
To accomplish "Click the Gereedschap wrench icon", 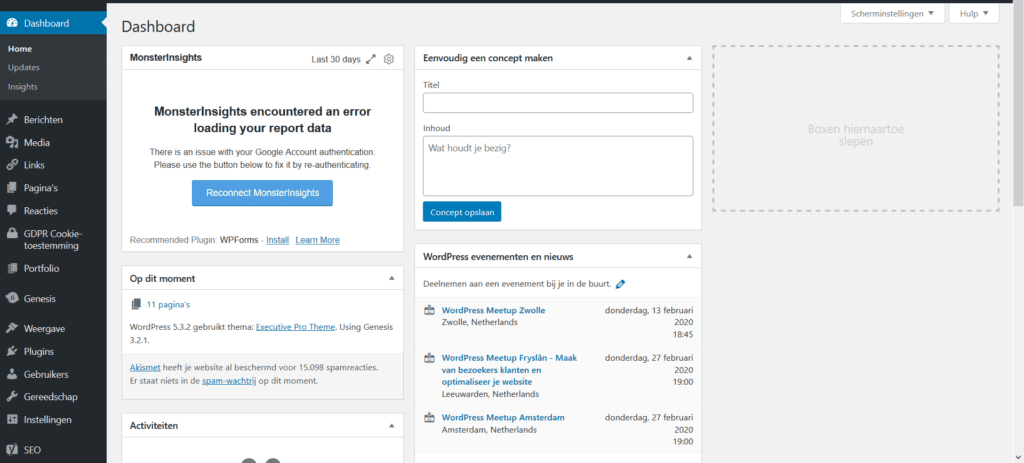I will (12, 397).
